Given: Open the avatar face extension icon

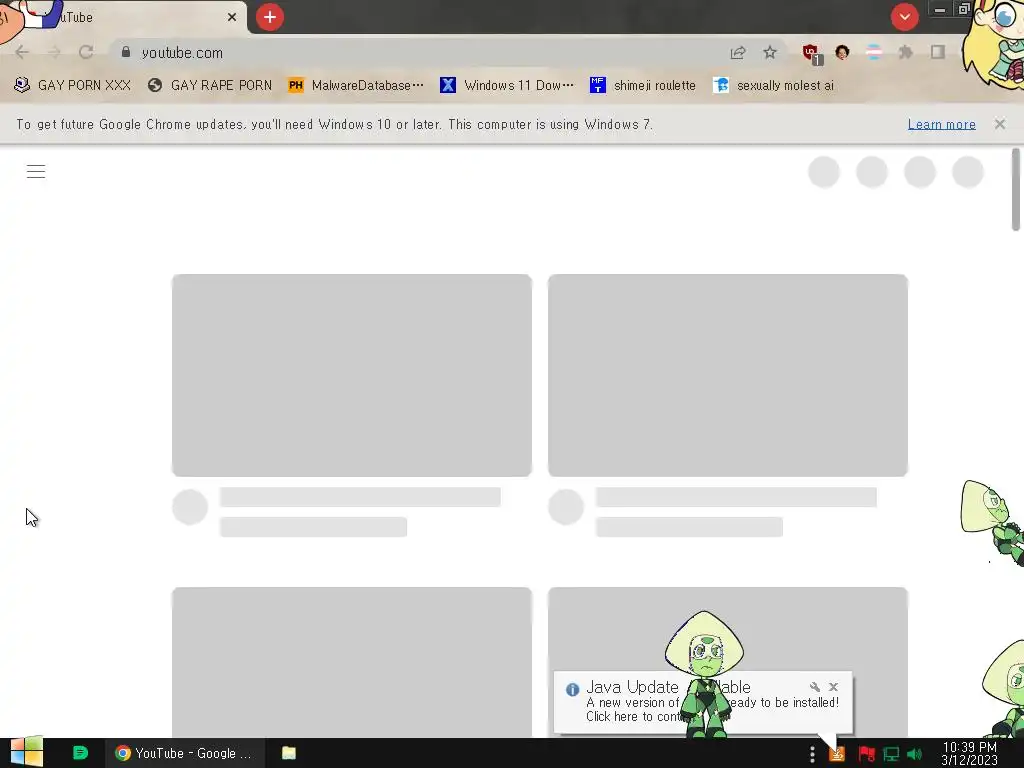Looking at the screenshot, I should coord(842,52).
